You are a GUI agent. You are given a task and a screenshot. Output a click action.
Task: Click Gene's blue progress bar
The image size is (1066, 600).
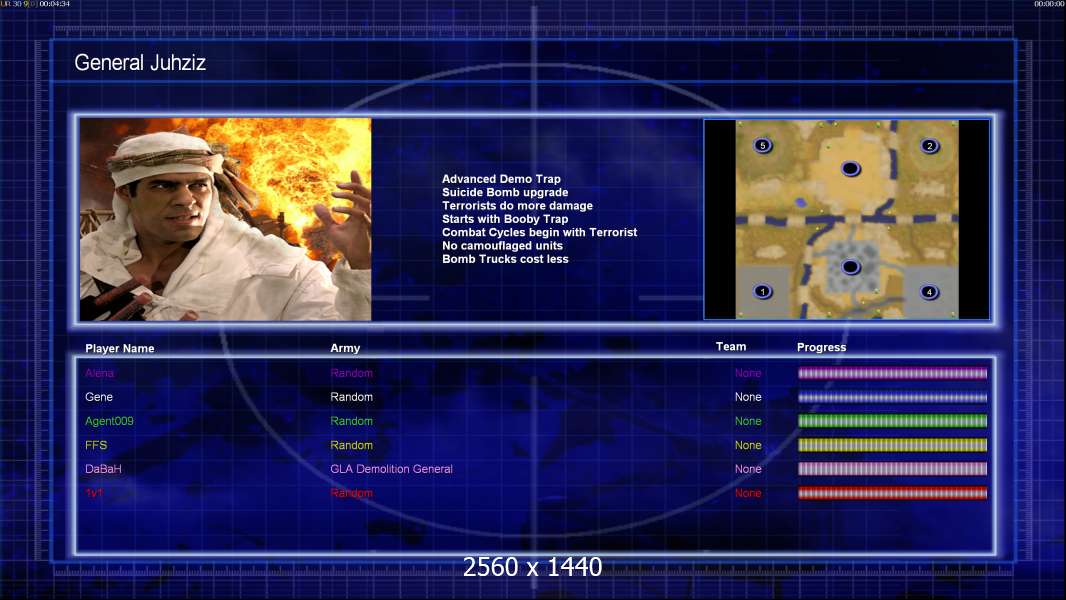(x=892, y=398)
